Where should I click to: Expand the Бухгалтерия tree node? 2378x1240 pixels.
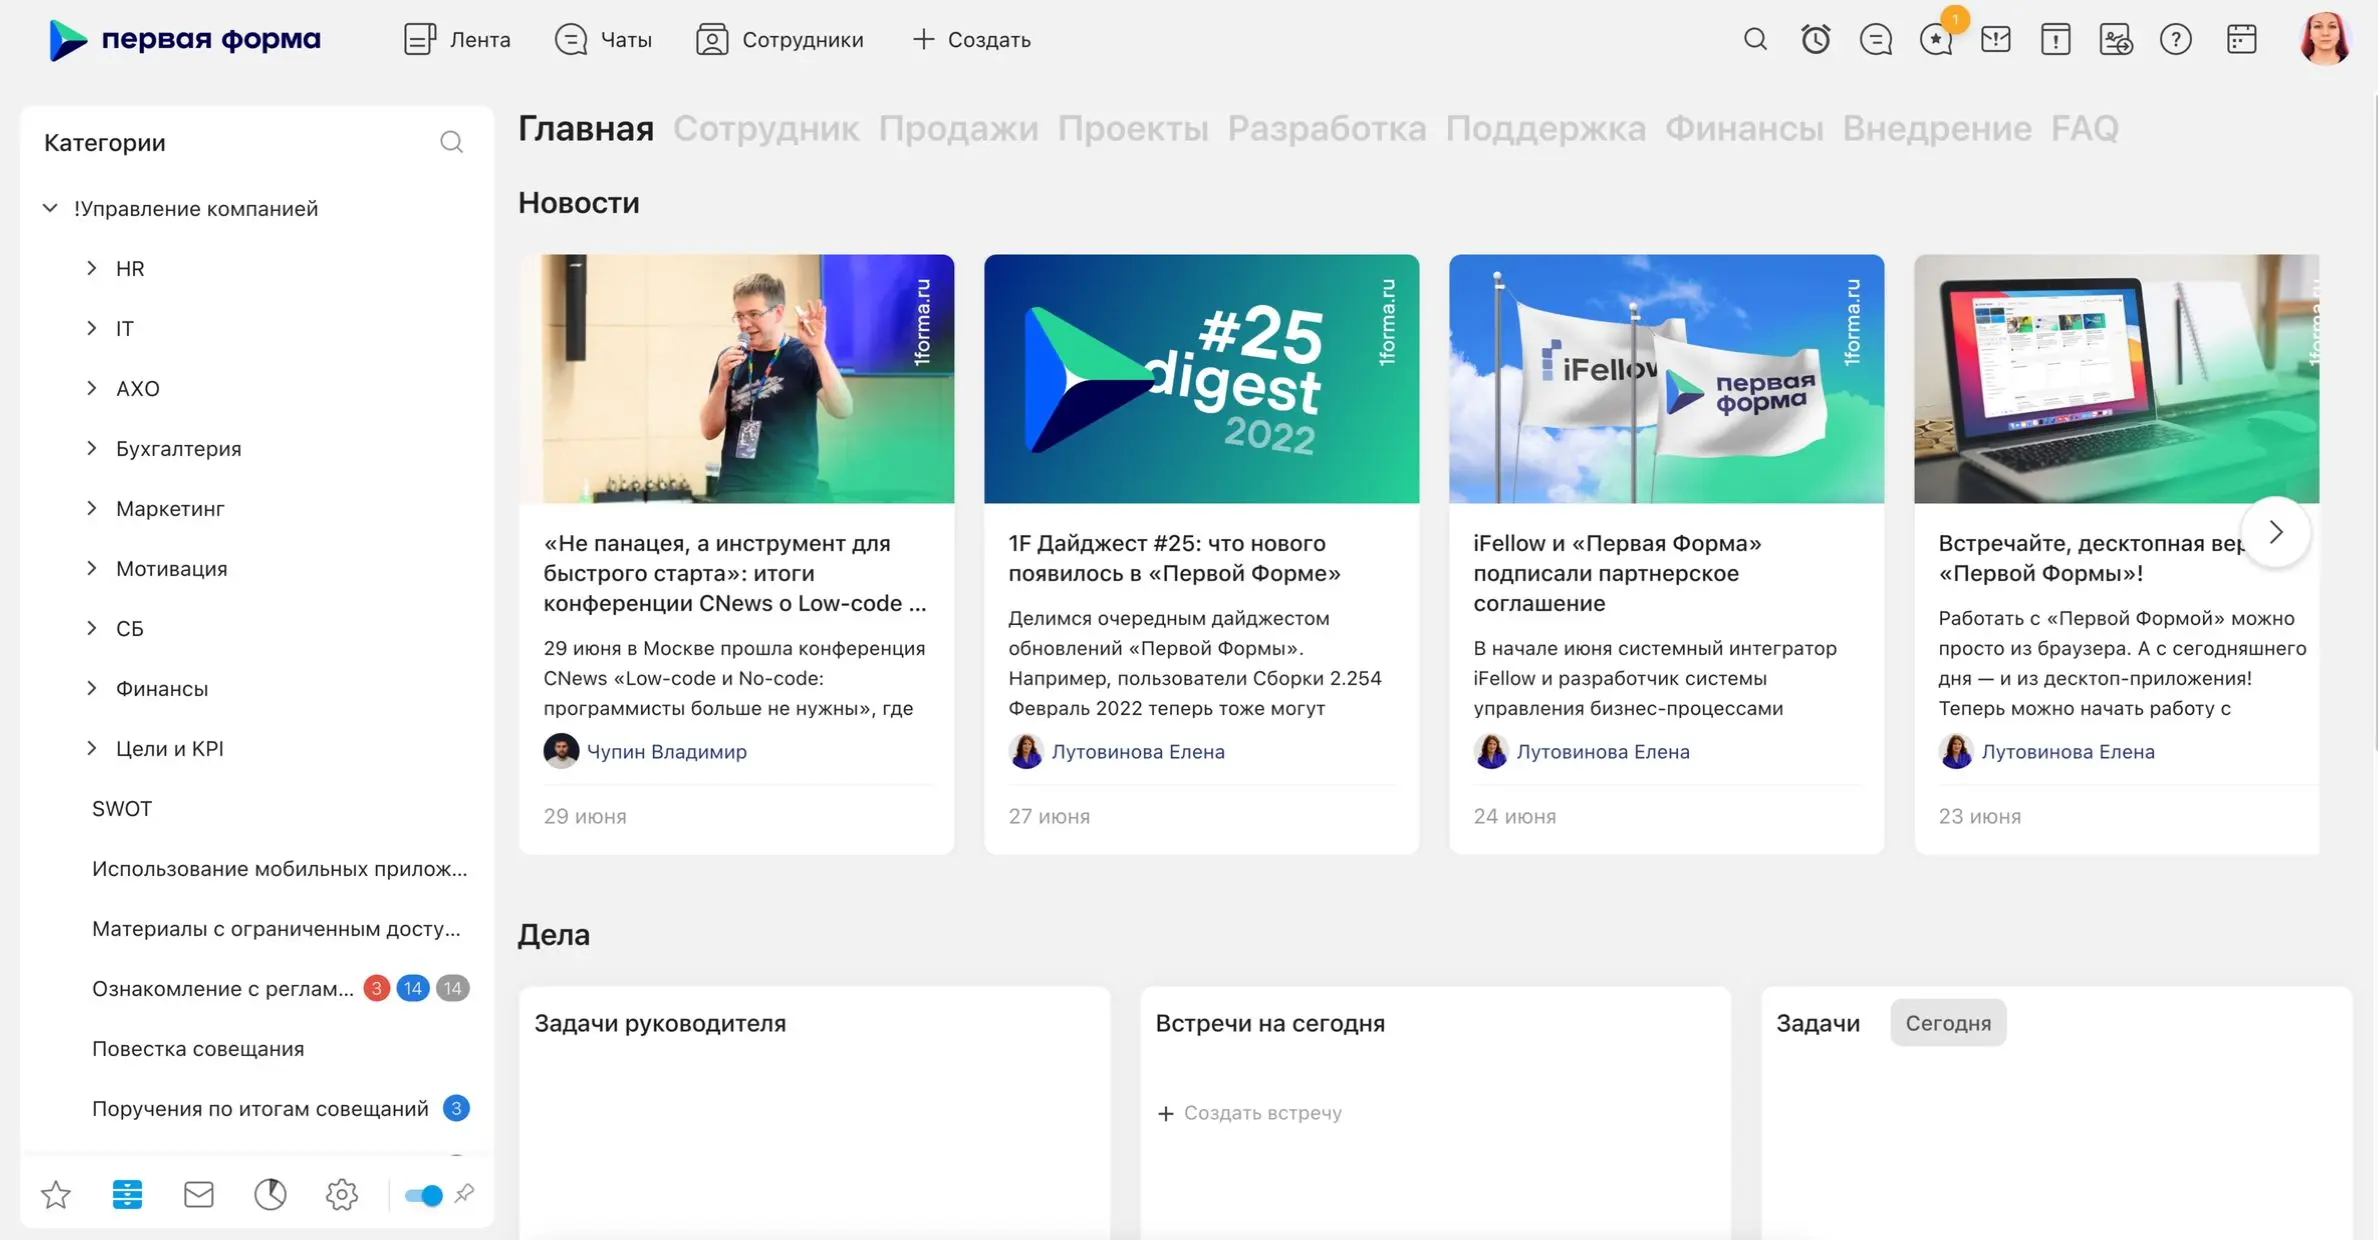(x=92, y=448)
